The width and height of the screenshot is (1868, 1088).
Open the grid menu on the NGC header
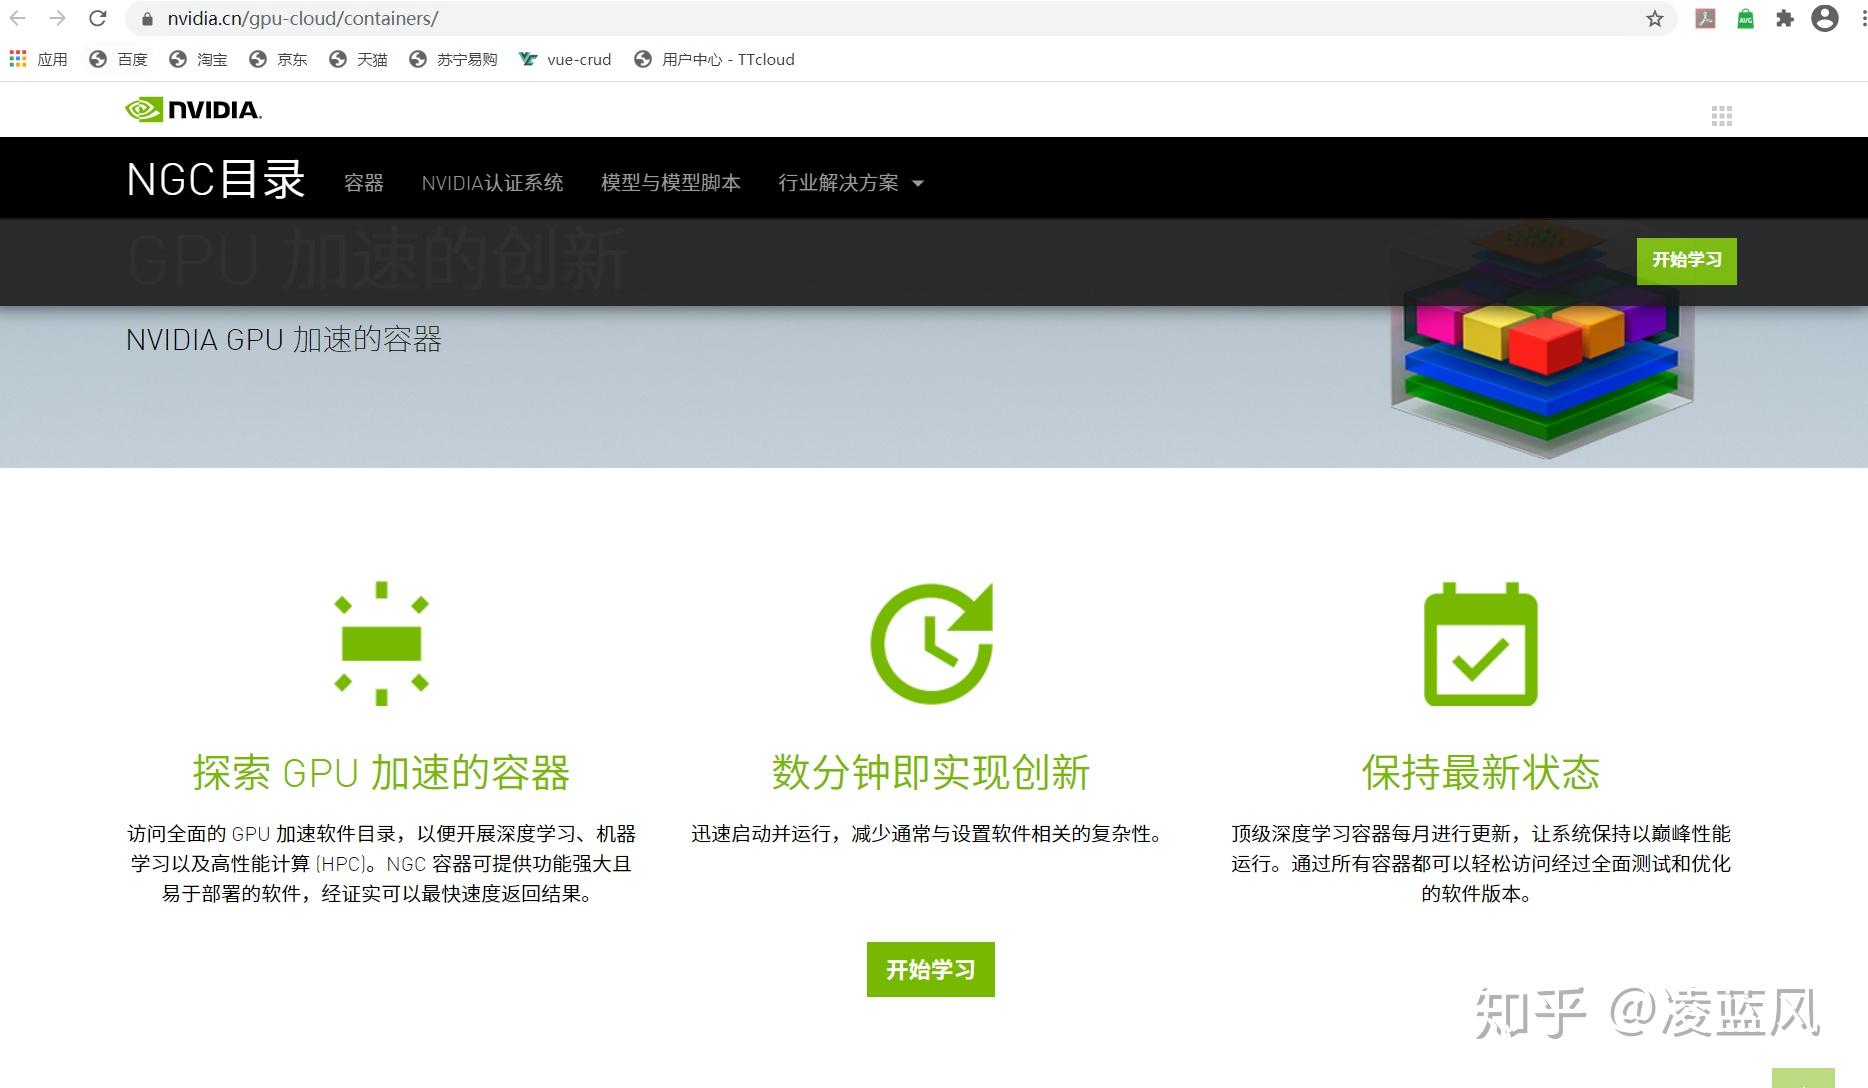pyautogui.click(x=1723, y=117)
